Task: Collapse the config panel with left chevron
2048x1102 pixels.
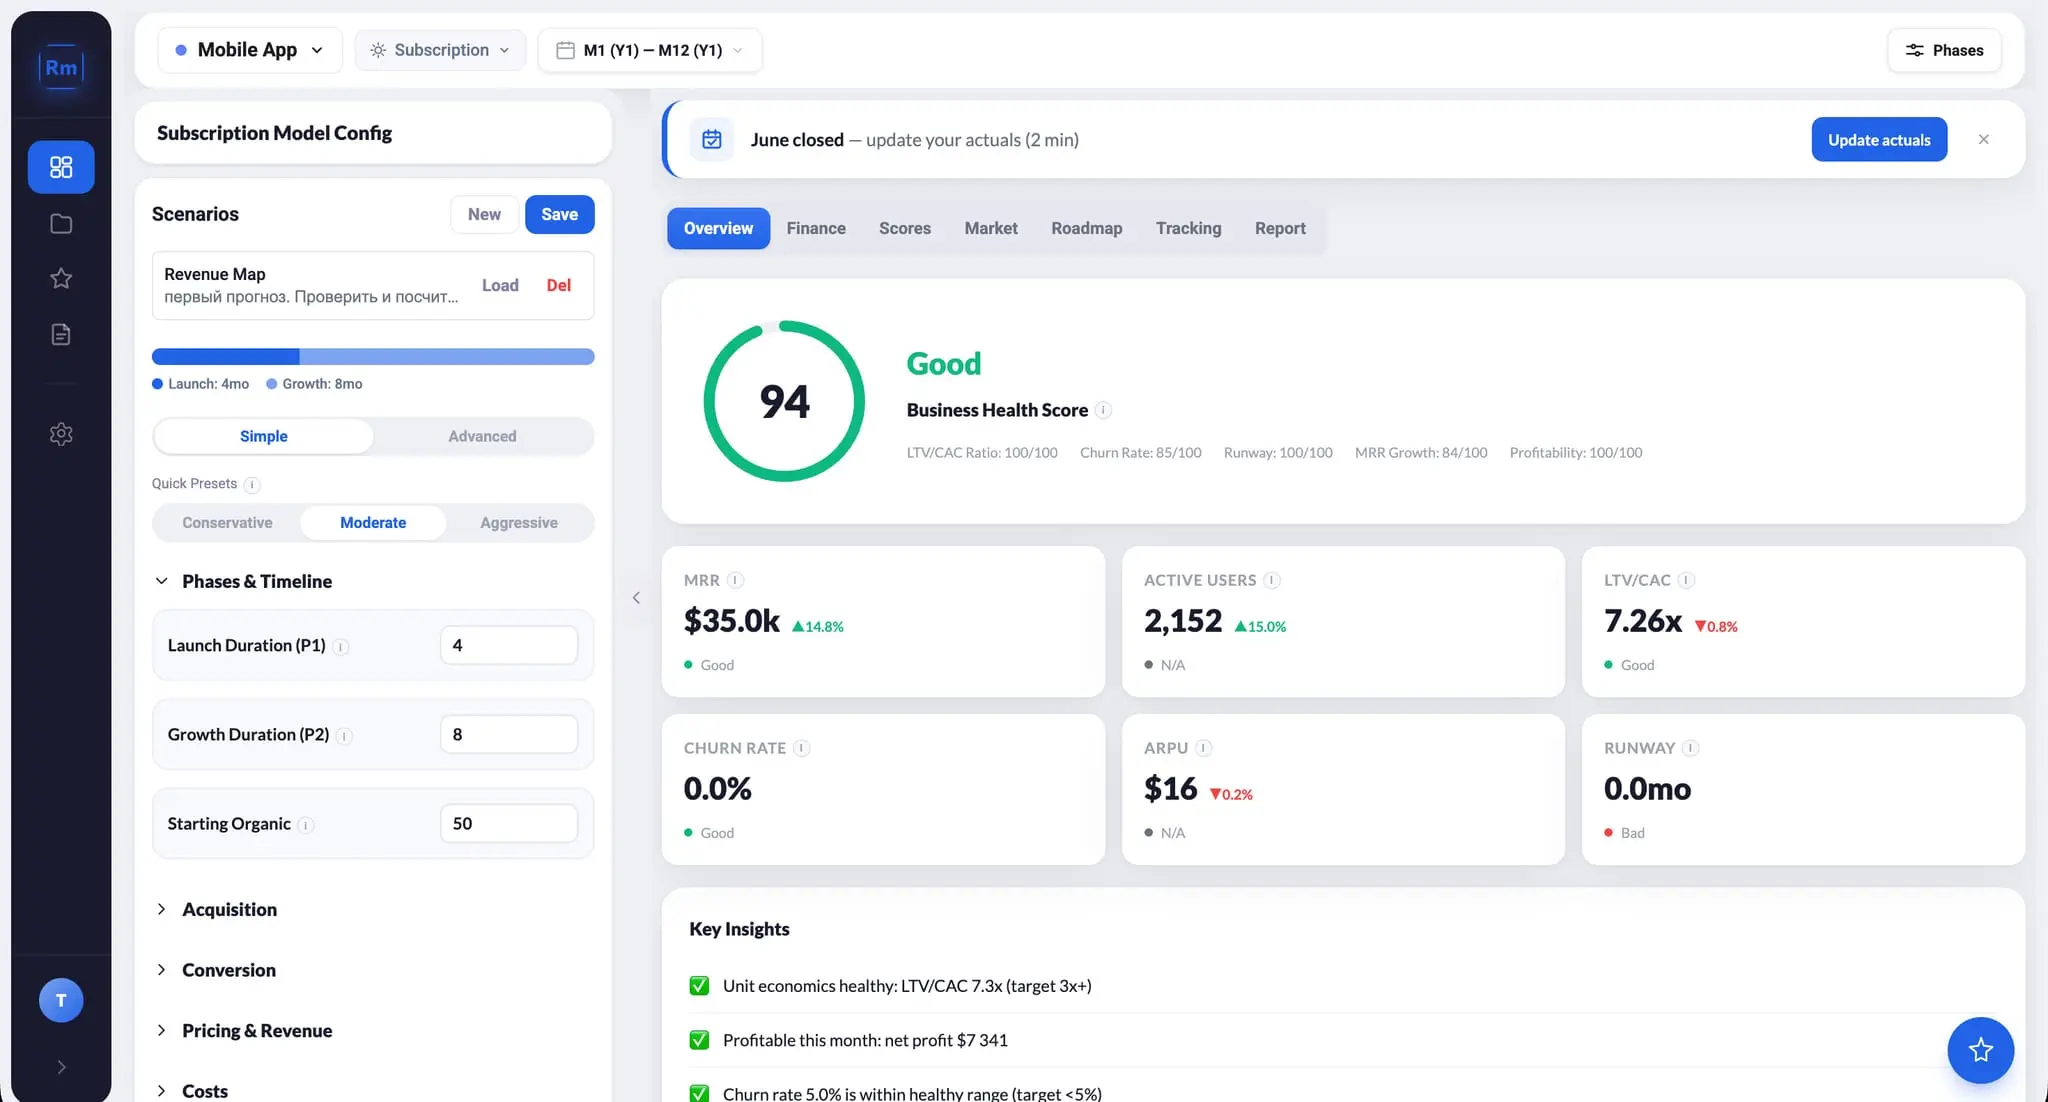Action: coord(636,598)
